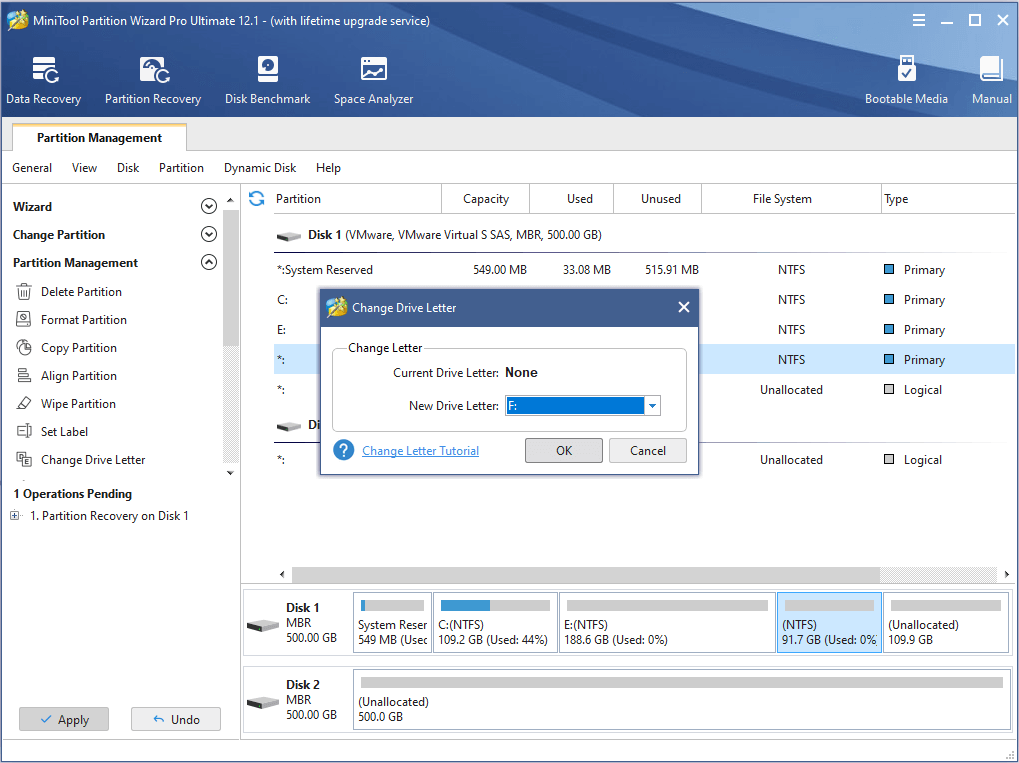The image size is (1019, 763).
Task: Select the 109.9 GB Unallocated block in disk map
Action: [x=946, y=623]
